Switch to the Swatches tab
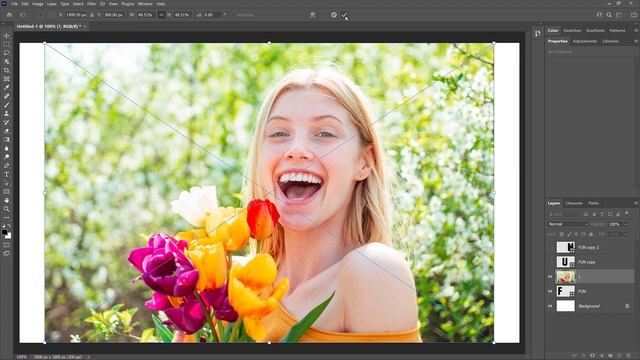Image resolution: width=640 pixels, height=360 pixels. [572, 30]
